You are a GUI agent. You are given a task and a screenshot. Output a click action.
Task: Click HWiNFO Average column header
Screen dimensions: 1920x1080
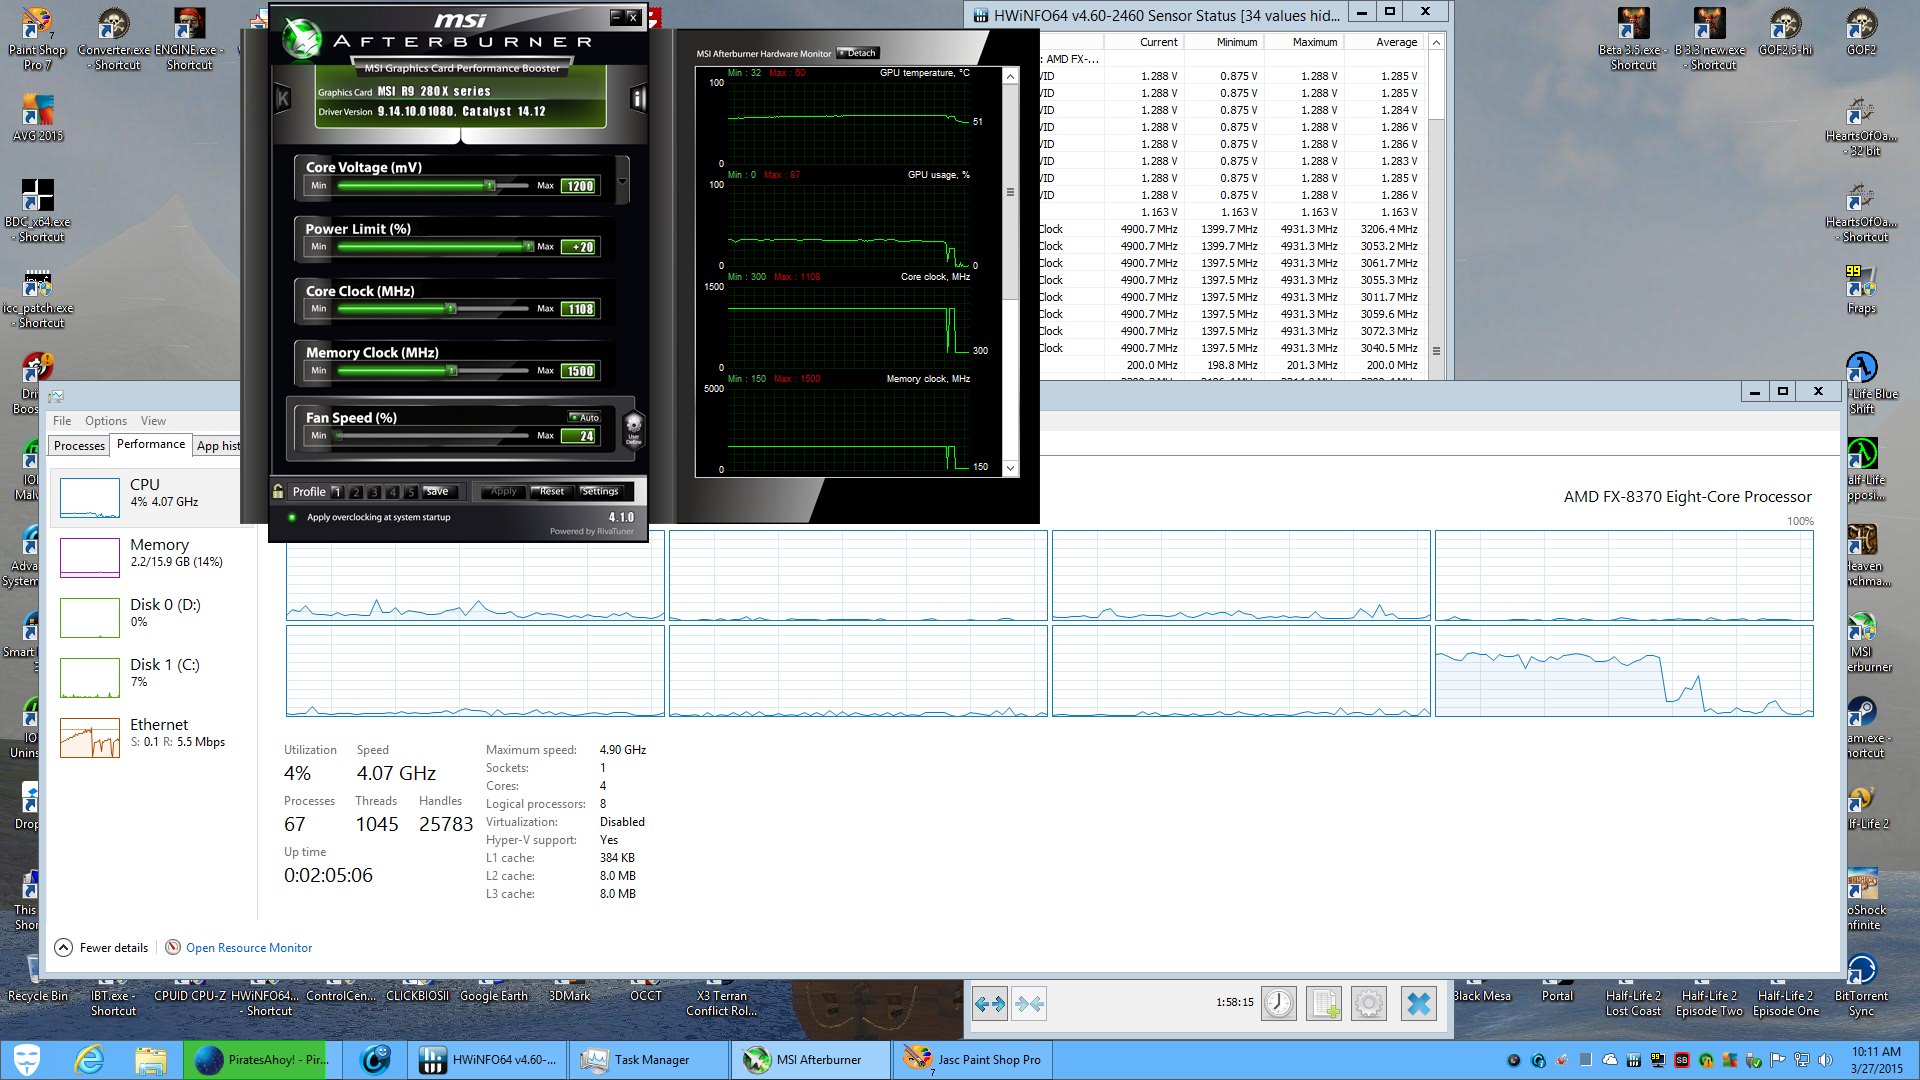click(1383, 42)
